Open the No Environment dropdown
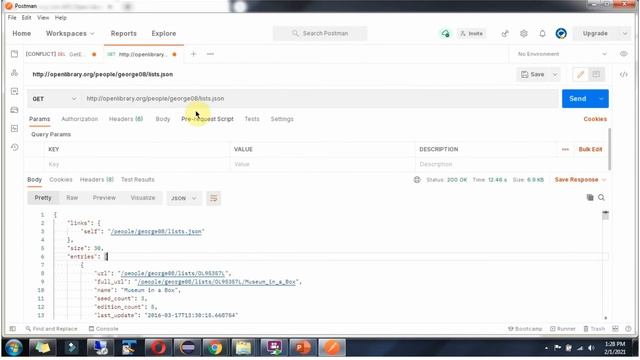 pos(562,54)
